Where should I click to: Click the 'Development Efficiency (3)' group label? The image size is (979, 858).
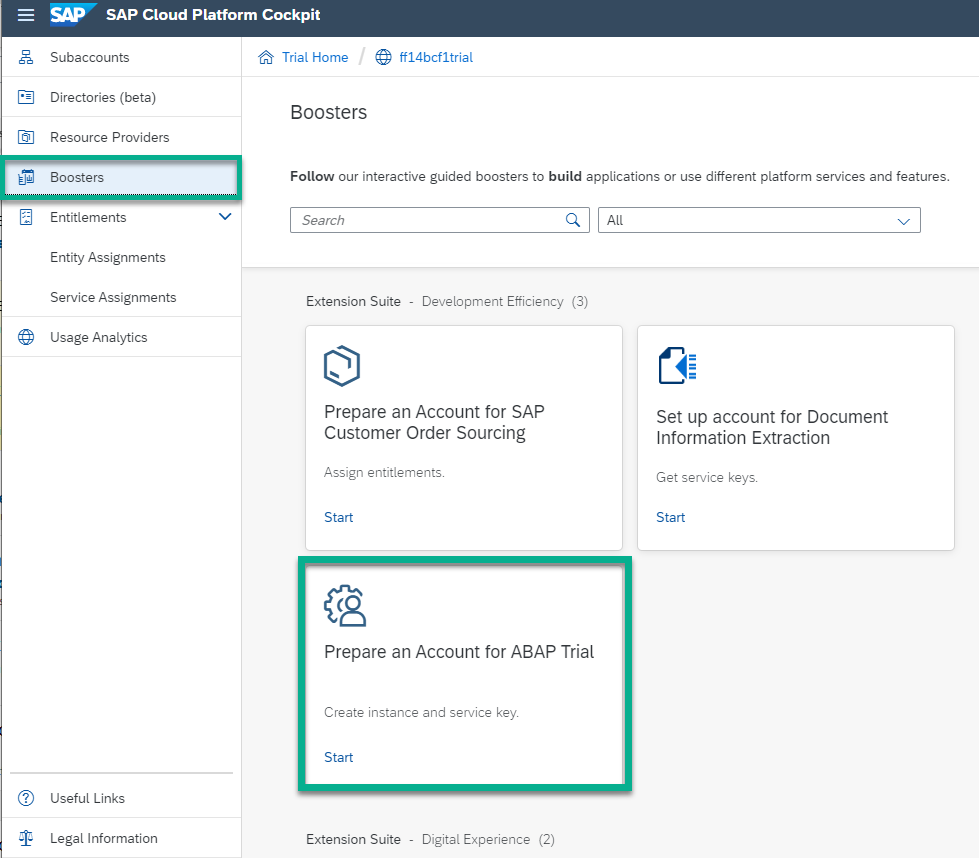point(504,302)
